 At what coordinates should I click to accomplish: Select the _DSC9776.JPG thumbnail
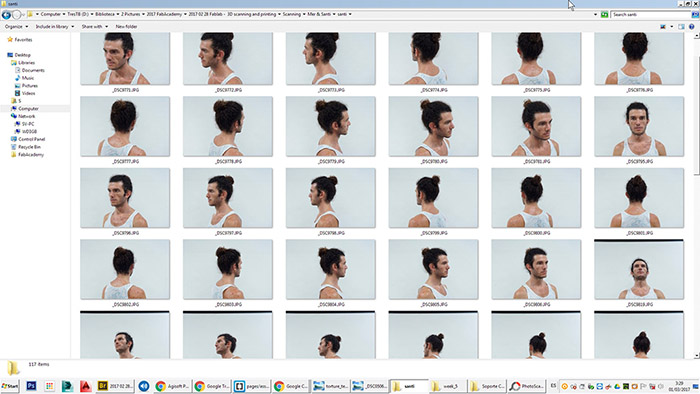639,58
